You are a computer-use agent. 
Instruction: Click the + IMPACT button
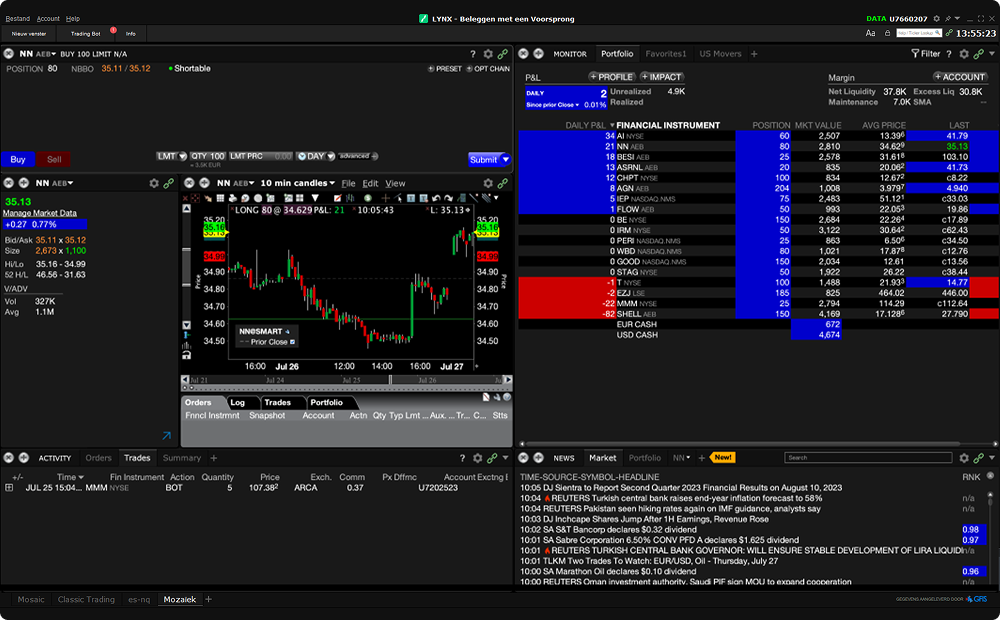coord(661,77)
